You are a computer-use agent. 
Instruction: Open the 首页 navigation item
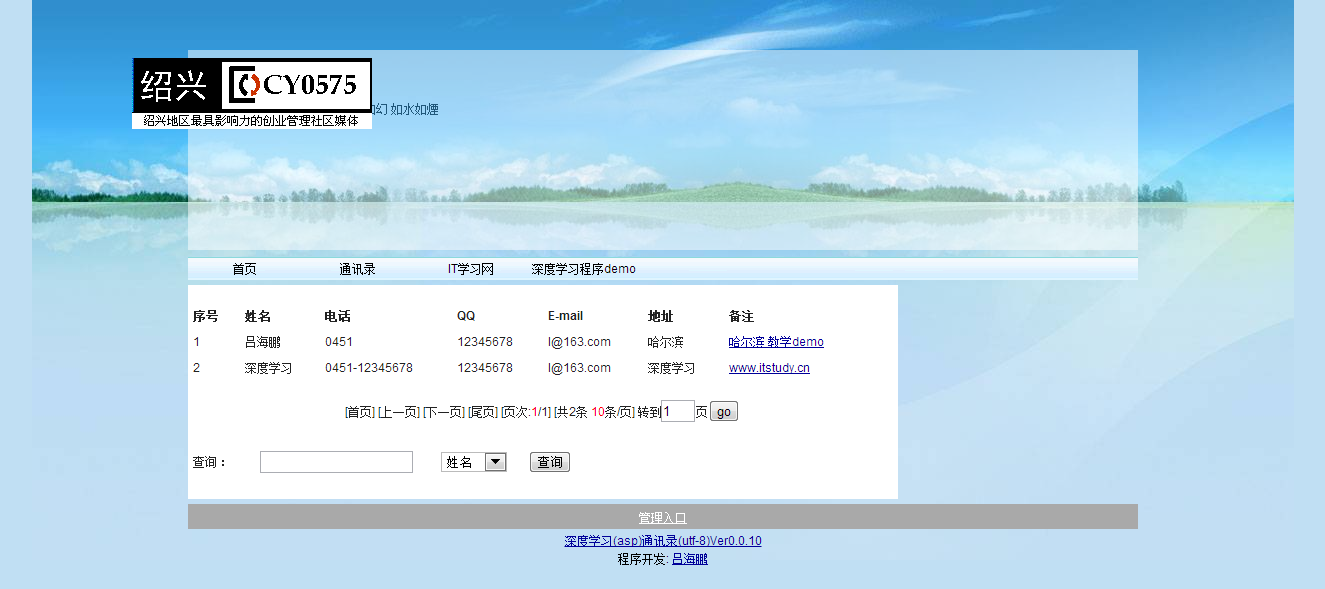pos(244,269)
